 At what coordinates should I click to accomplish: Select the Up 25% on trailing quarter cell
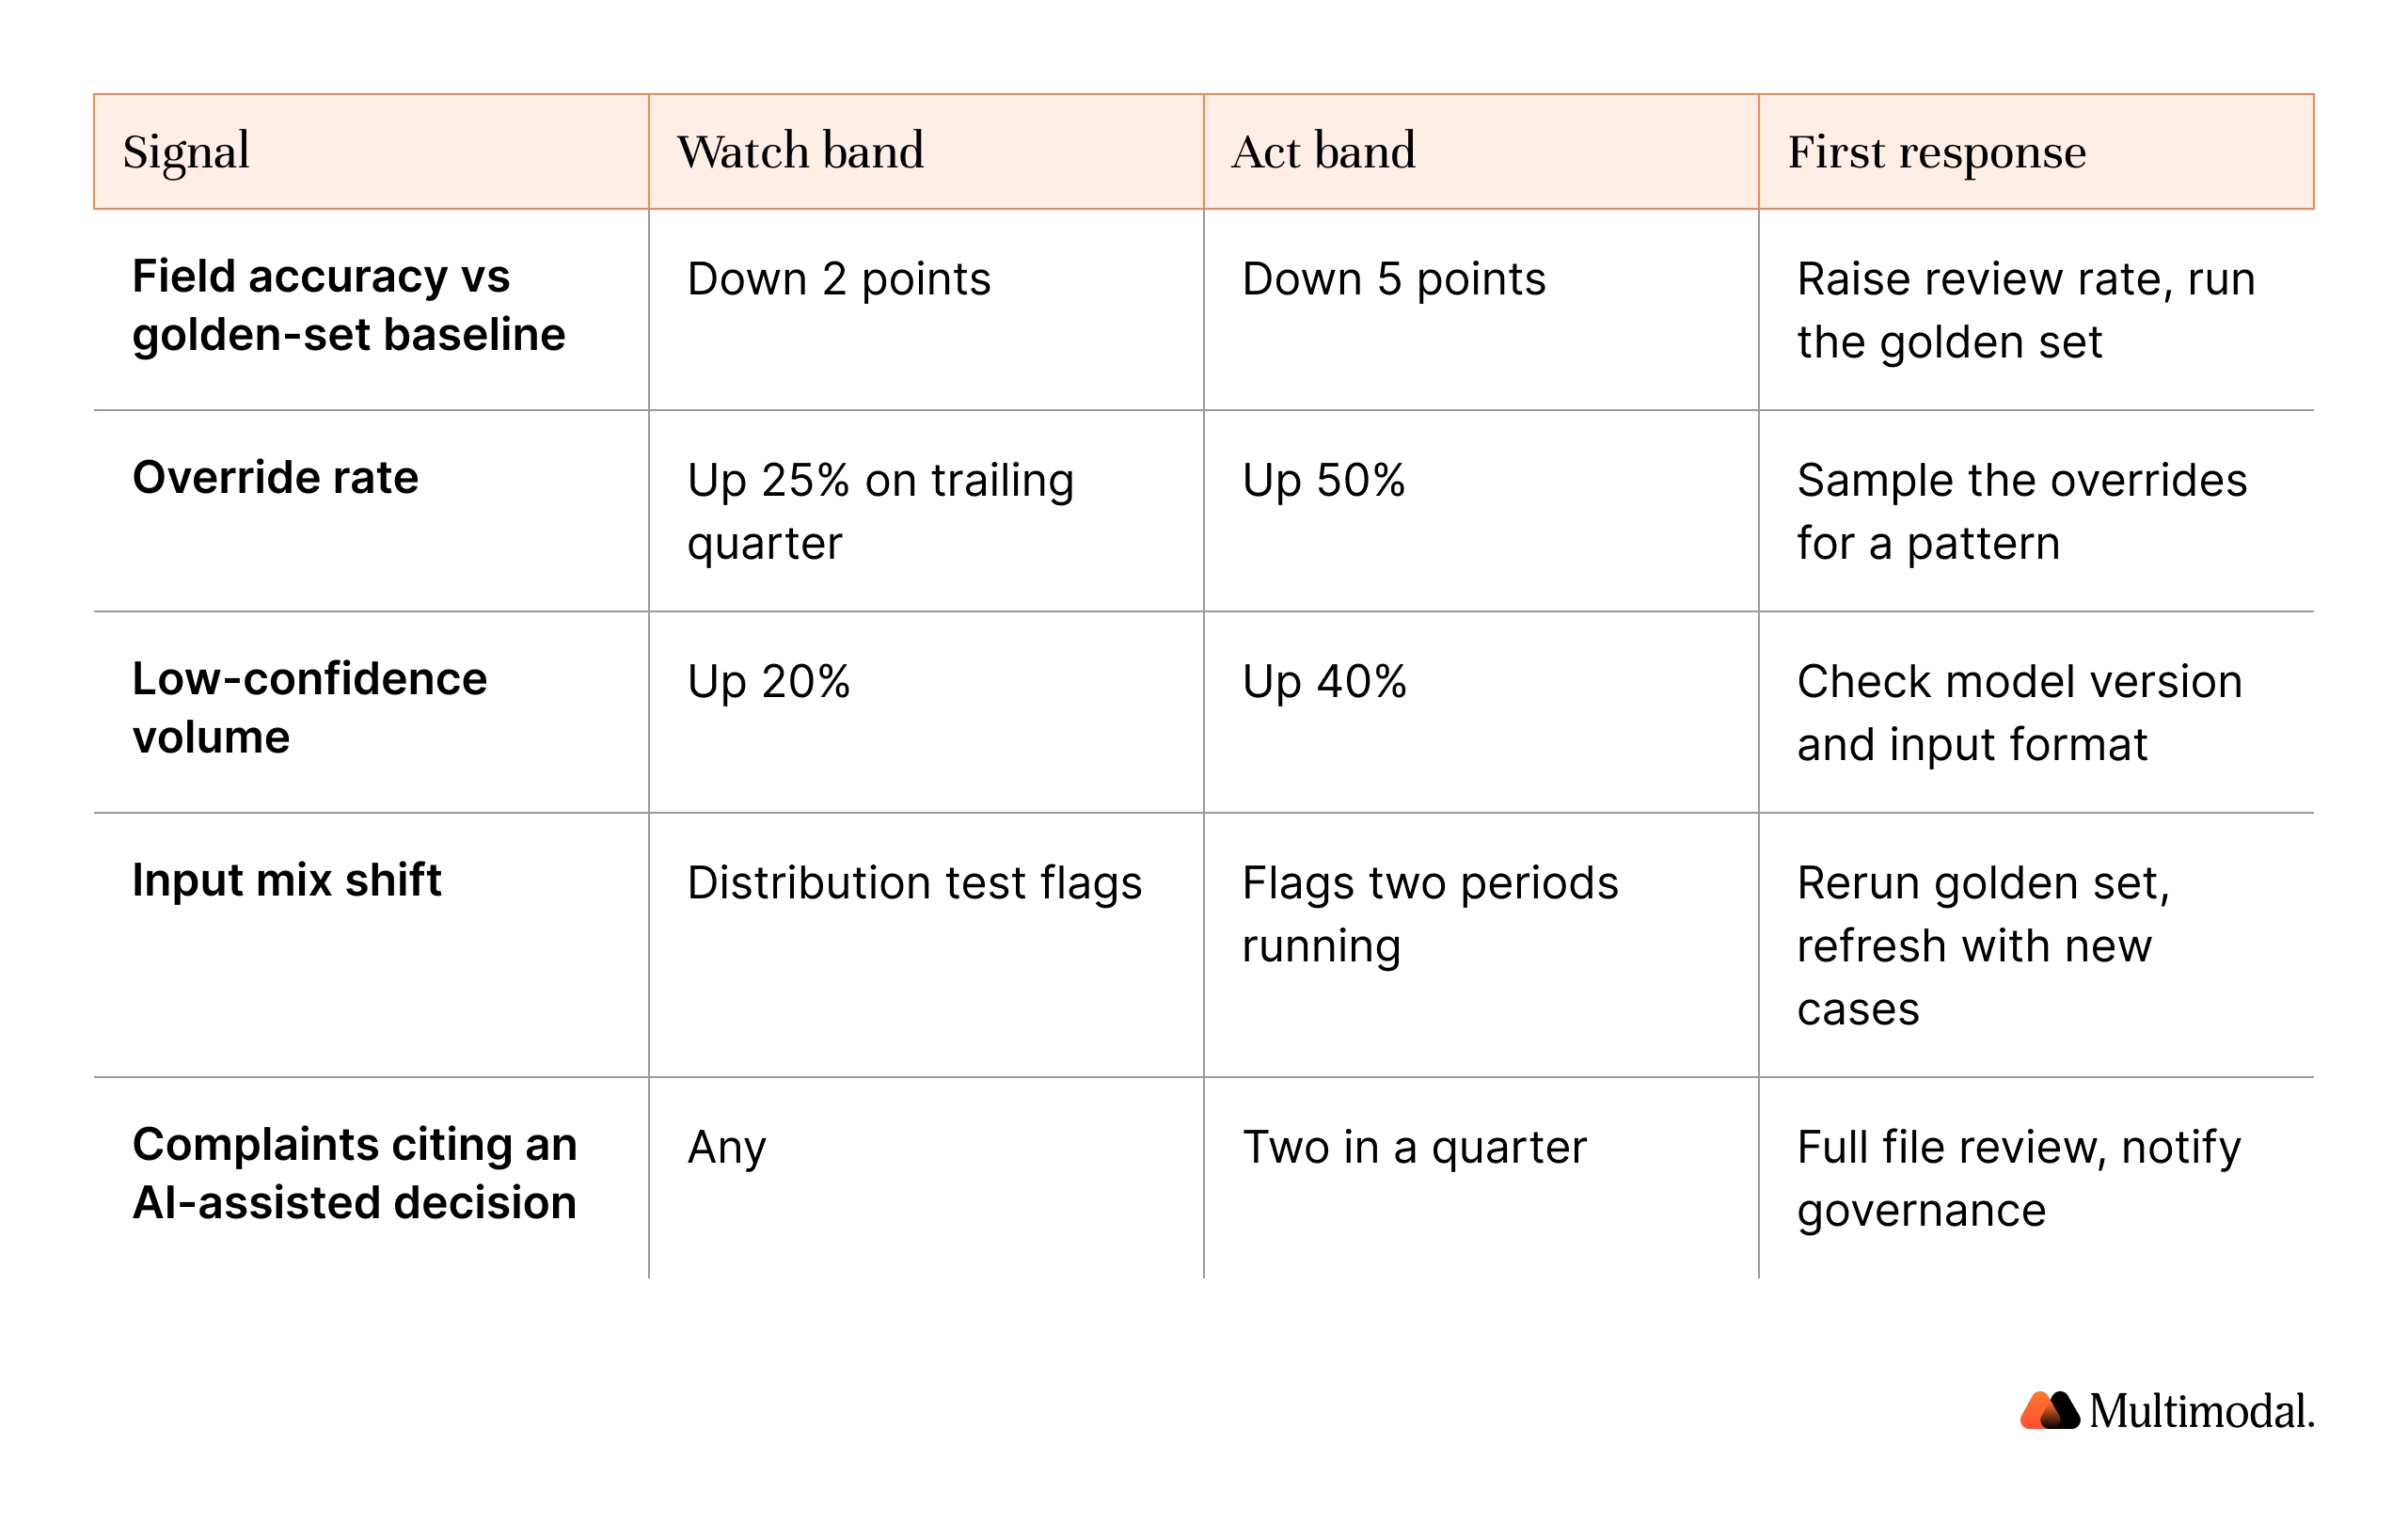[x=880, y=511]
